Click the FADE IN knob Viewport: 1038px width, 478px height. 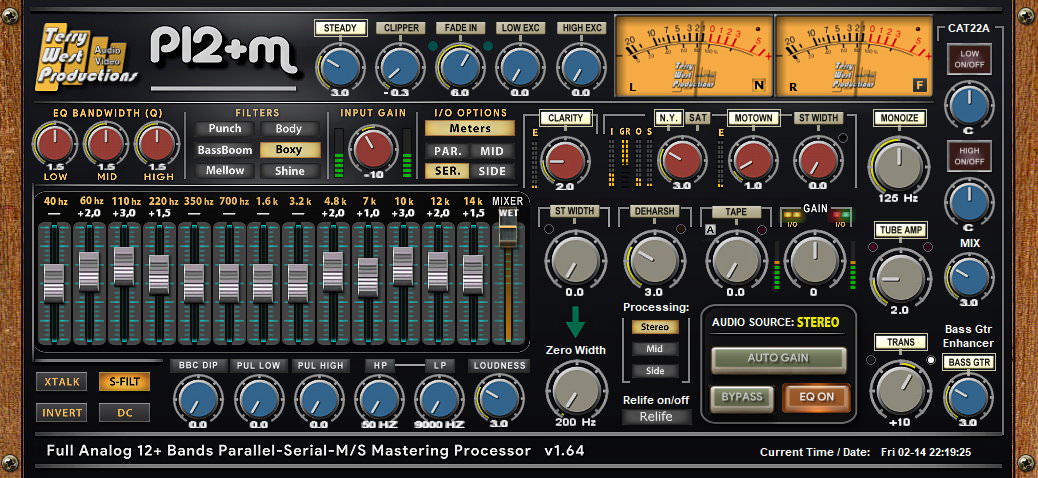(x=461, y=66)
